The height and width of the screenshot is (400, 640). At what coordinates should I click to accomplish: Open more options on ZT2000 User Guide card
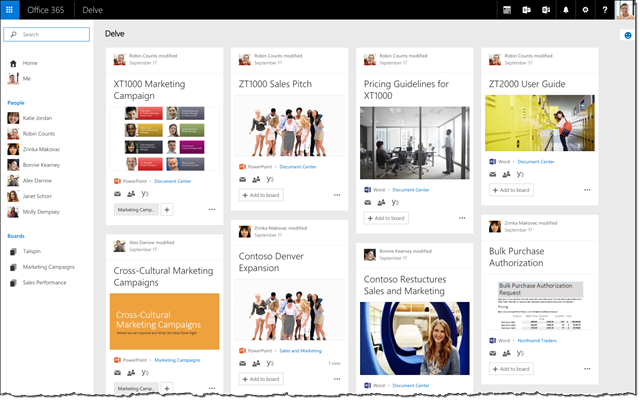tap(587, 190)
